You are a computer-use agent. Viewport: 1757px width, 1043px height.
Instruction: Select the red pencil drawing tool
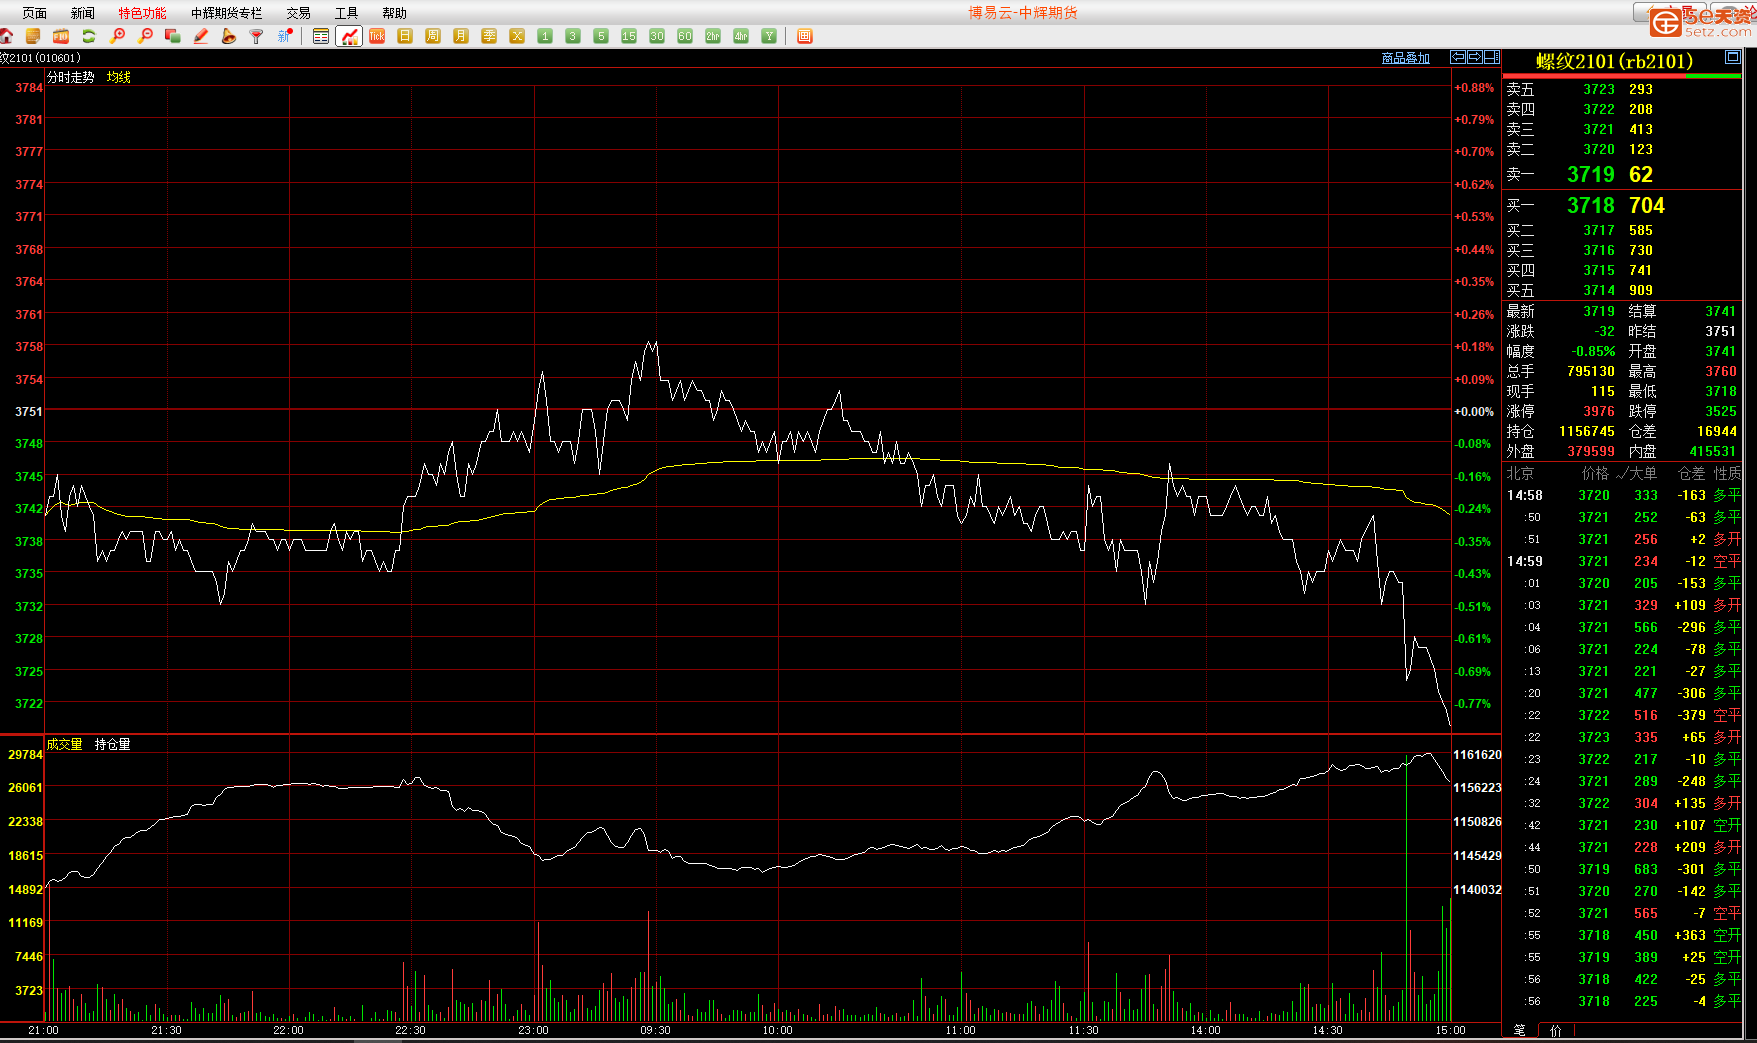click(201, 36)
